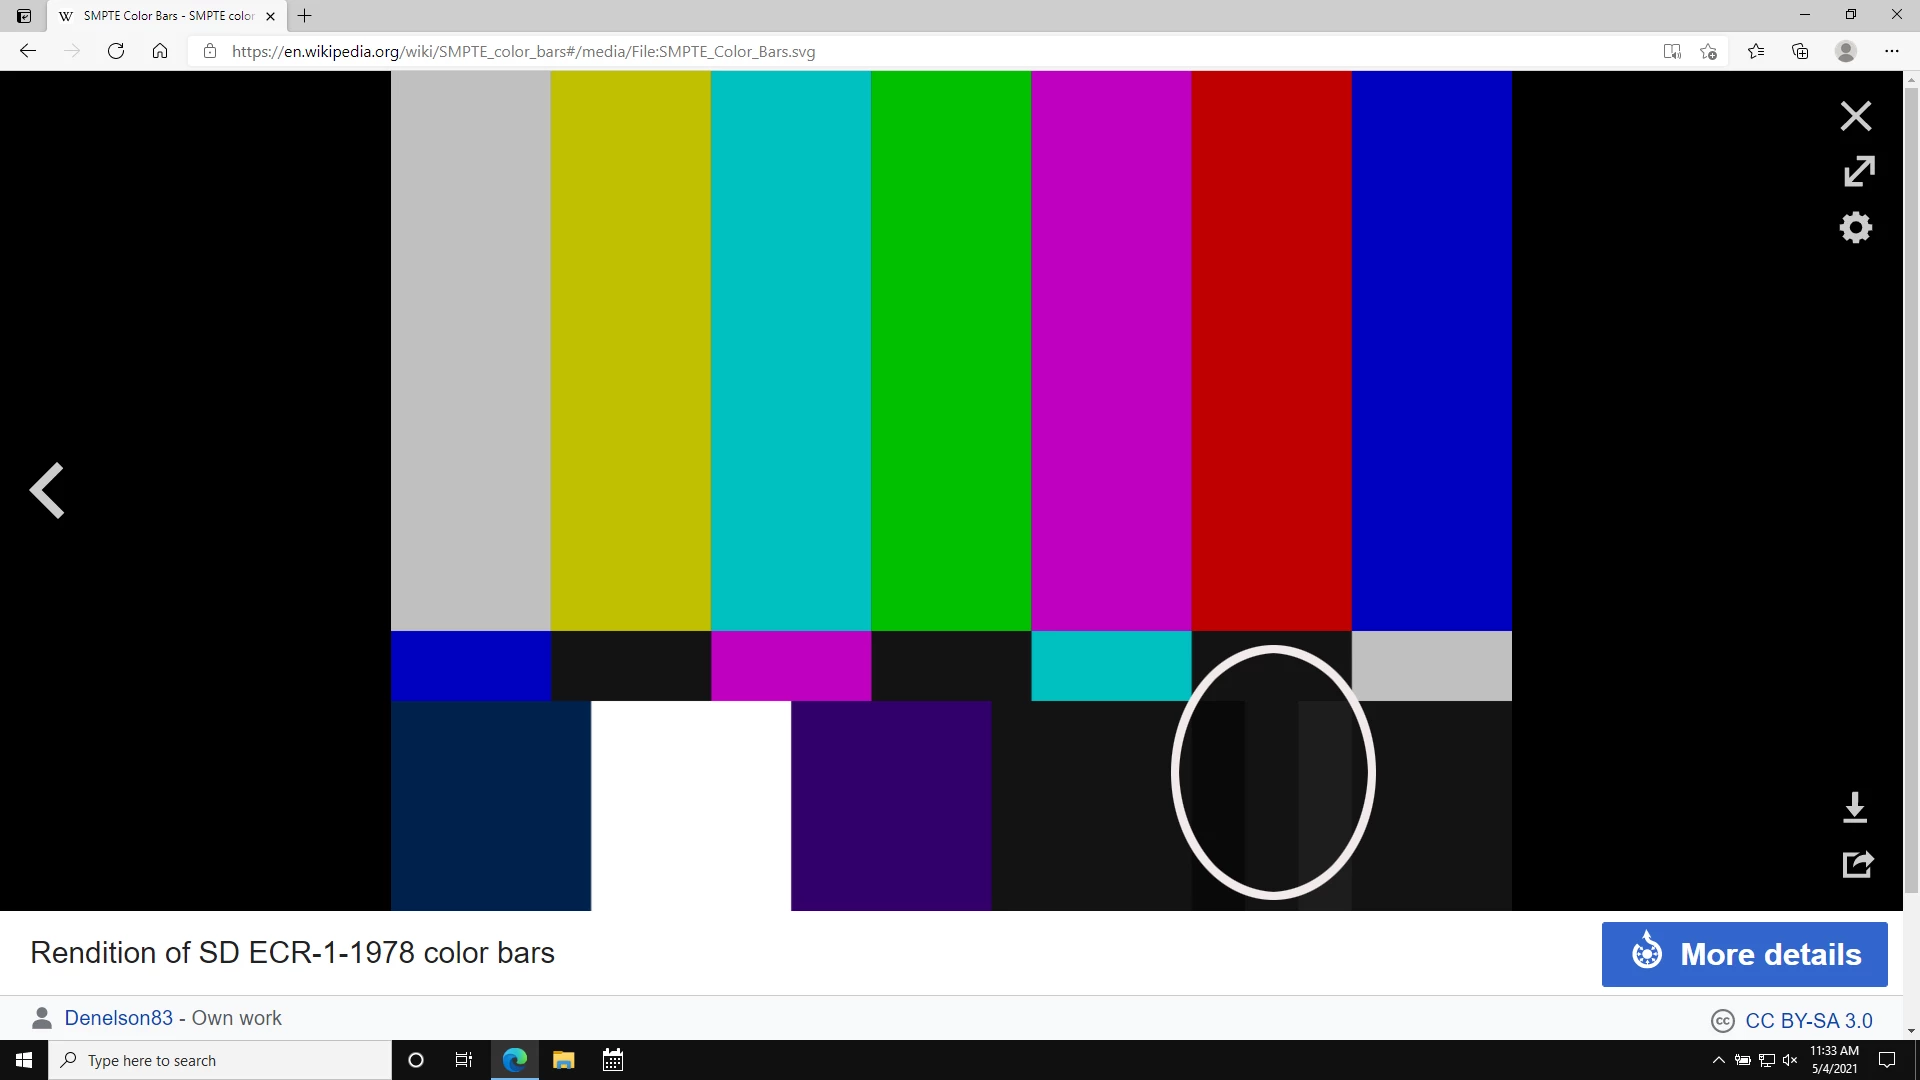This screenshot has width=1920, height=1080.
Task: Open browser Favorites star icon
Action: point(1756,51)
